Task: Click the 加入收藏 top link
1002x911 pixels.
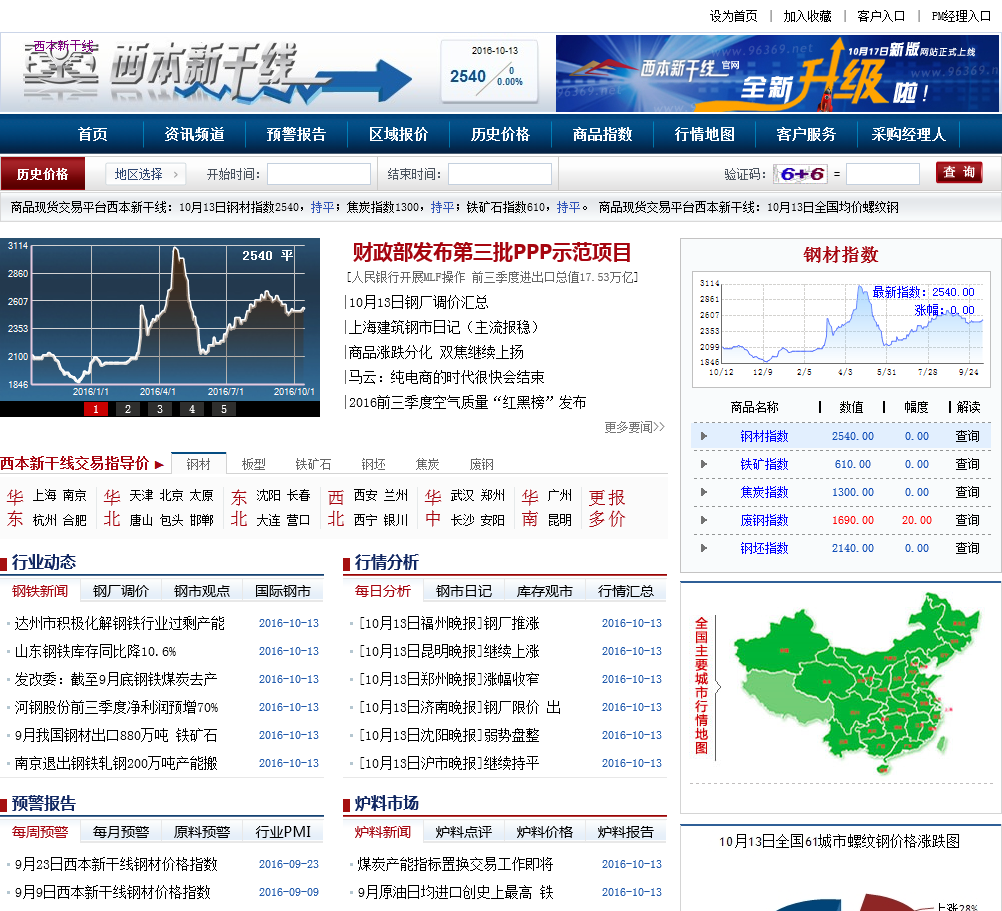Action: pos(807,16)
